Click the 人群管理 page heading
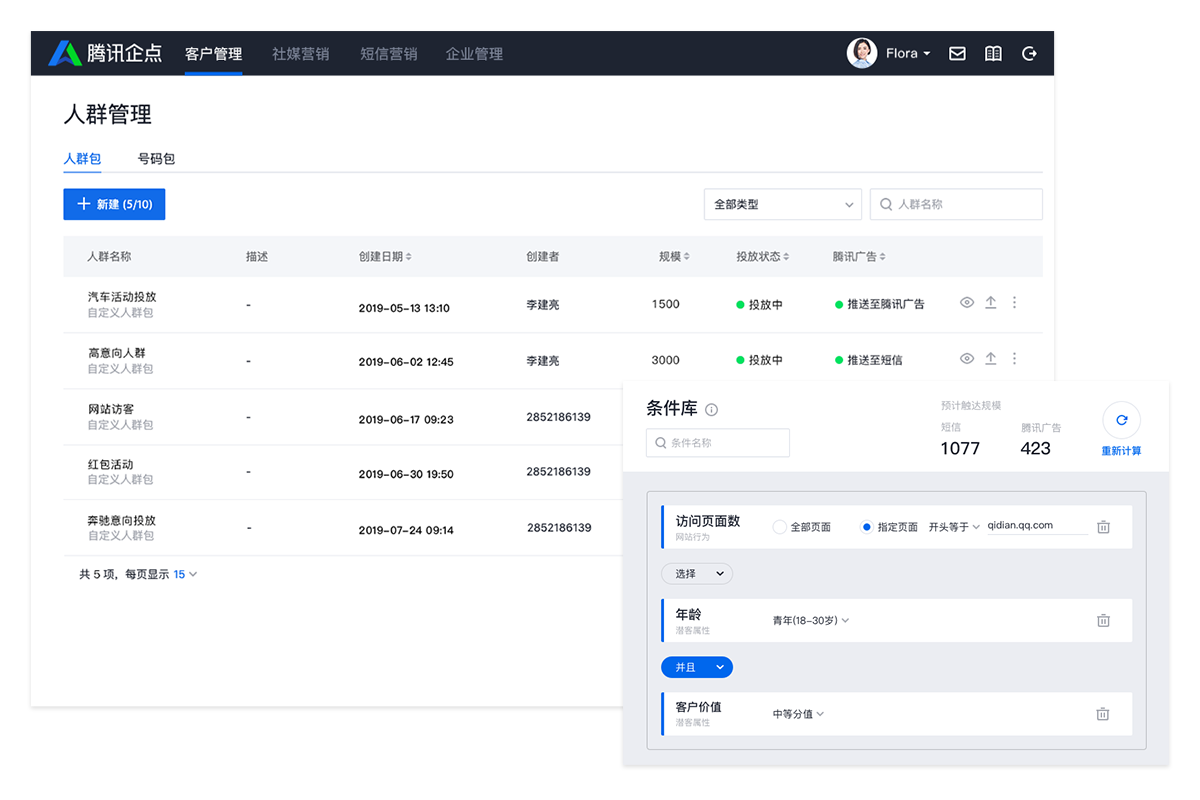The width and height of the screenshot is (1200, 800). coord(108,115)
